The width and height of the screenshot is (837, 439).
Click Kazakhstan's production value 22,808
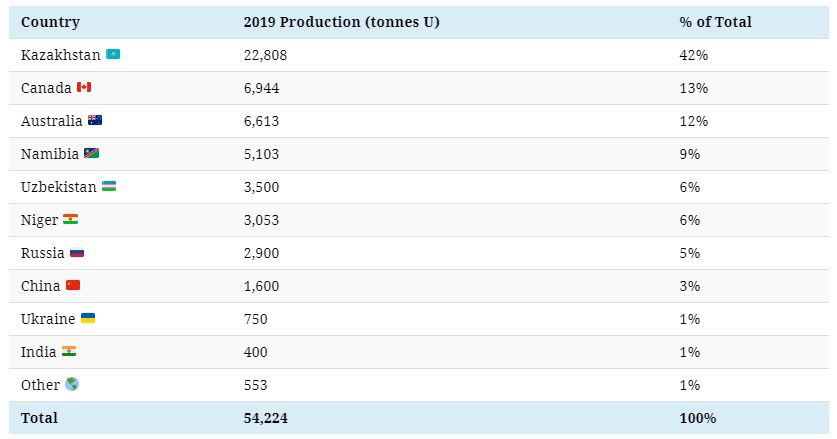point(265,55)
